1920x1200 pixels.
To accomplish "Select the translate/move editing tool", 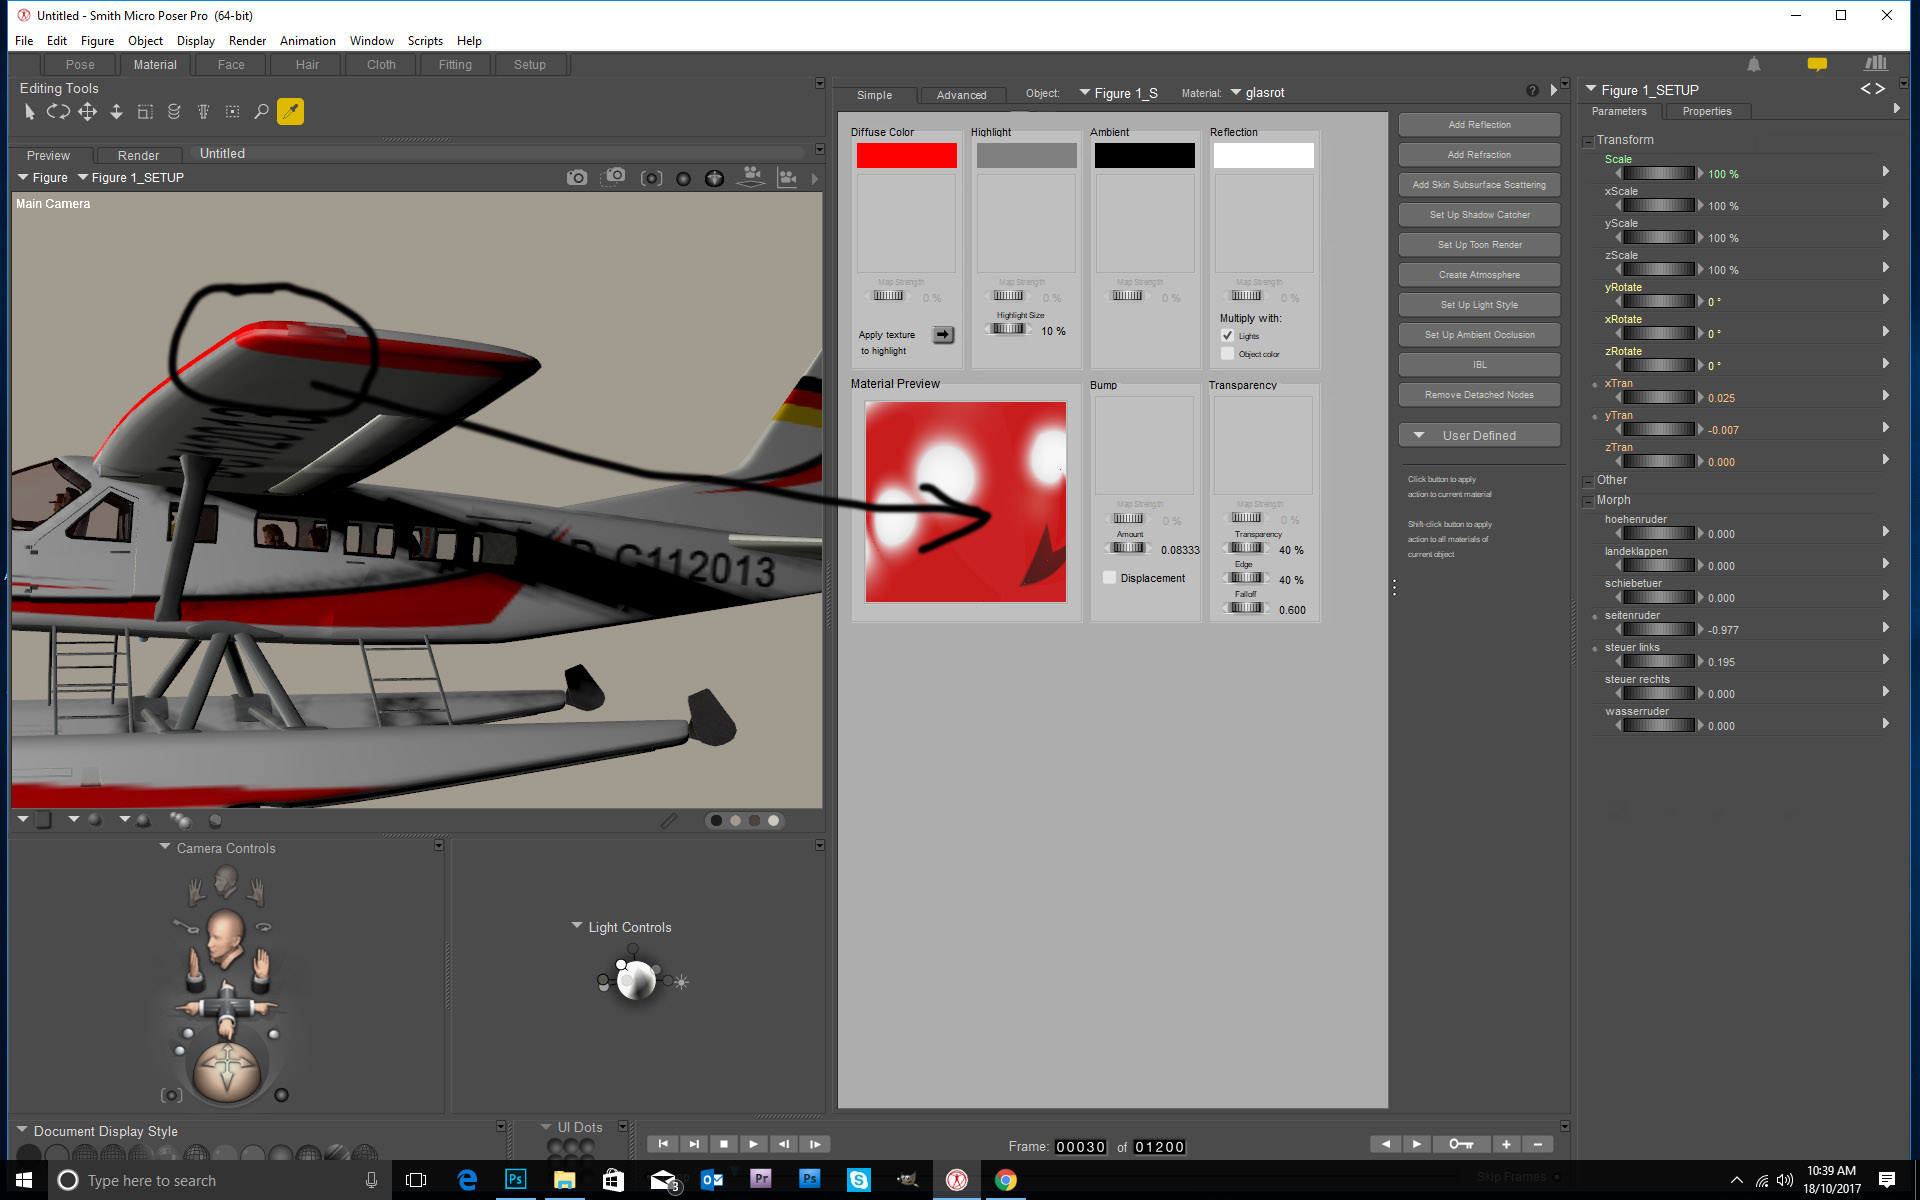I will point(88,112).
